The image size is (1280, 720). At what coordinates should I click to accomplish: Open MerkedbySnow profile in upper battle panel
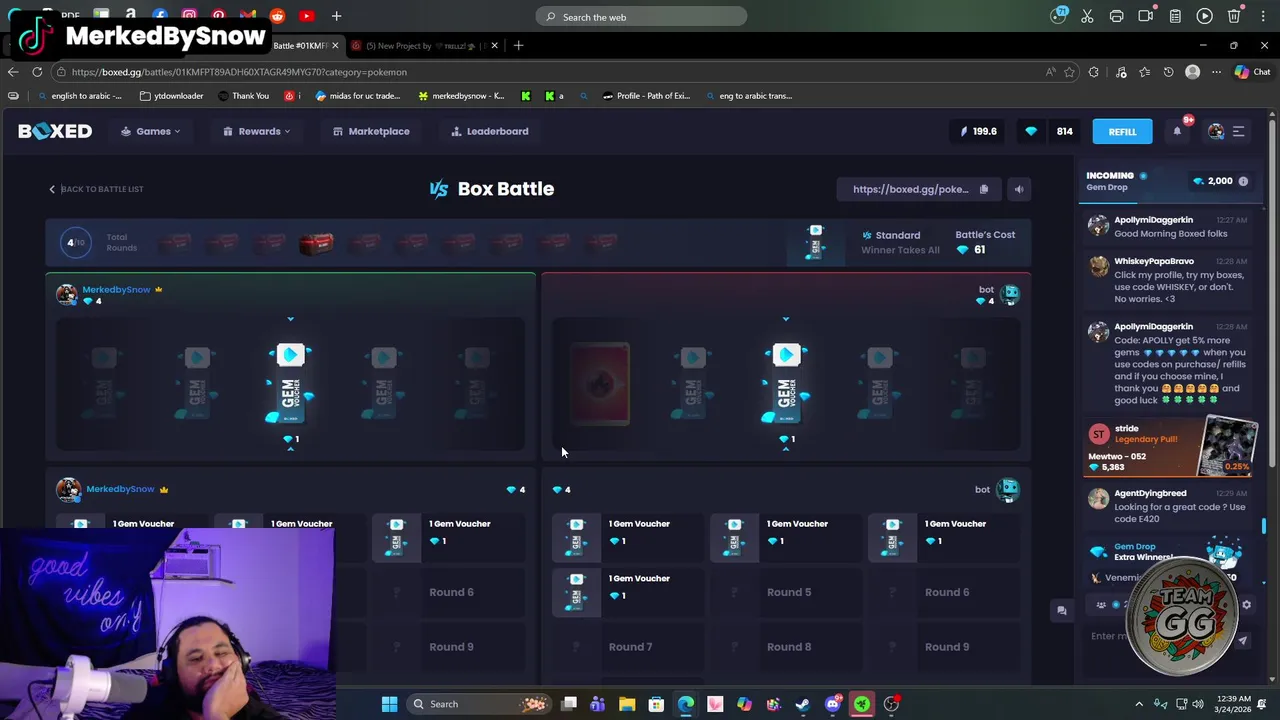click(116, 289)
